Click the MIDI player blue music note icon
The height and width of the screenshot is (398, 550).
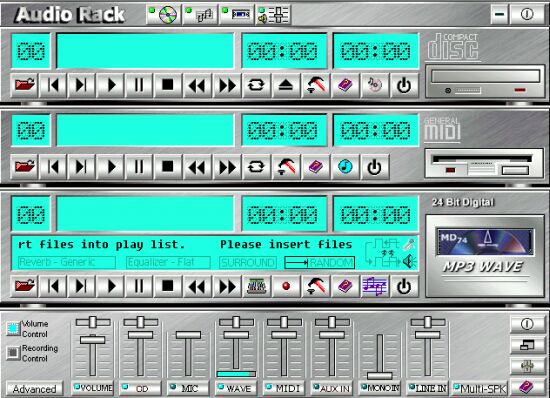345,167
